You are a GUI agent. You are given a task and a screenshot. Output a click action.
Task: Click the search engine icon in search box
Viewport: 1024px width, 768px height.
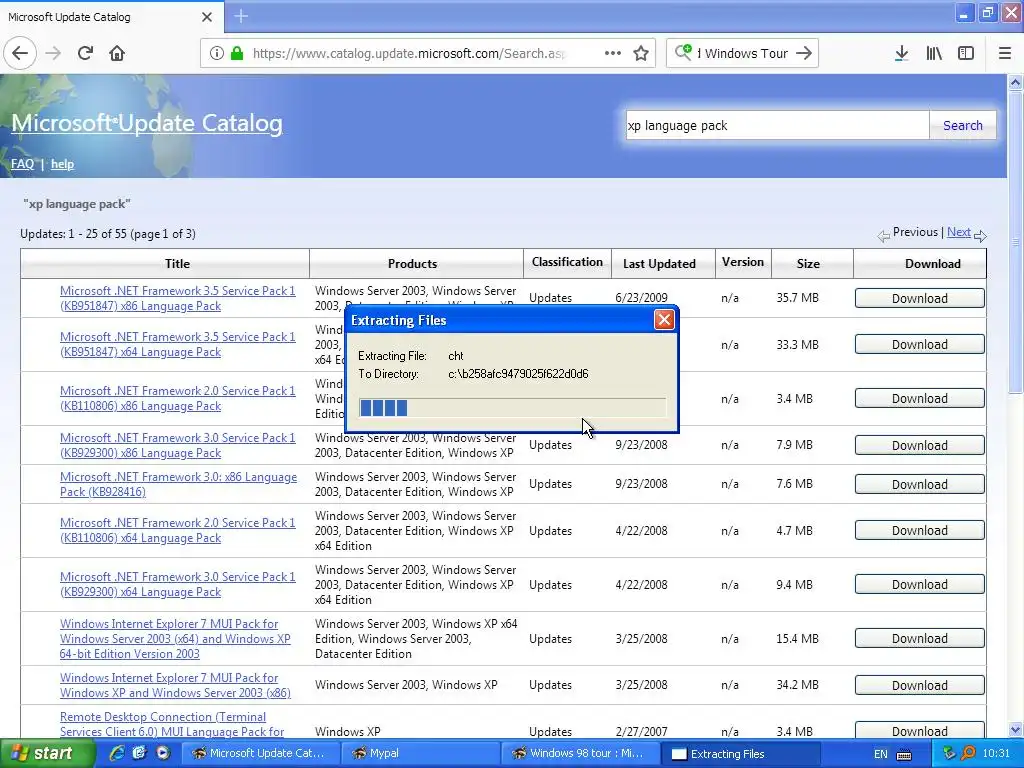click(x=683, y=52)
